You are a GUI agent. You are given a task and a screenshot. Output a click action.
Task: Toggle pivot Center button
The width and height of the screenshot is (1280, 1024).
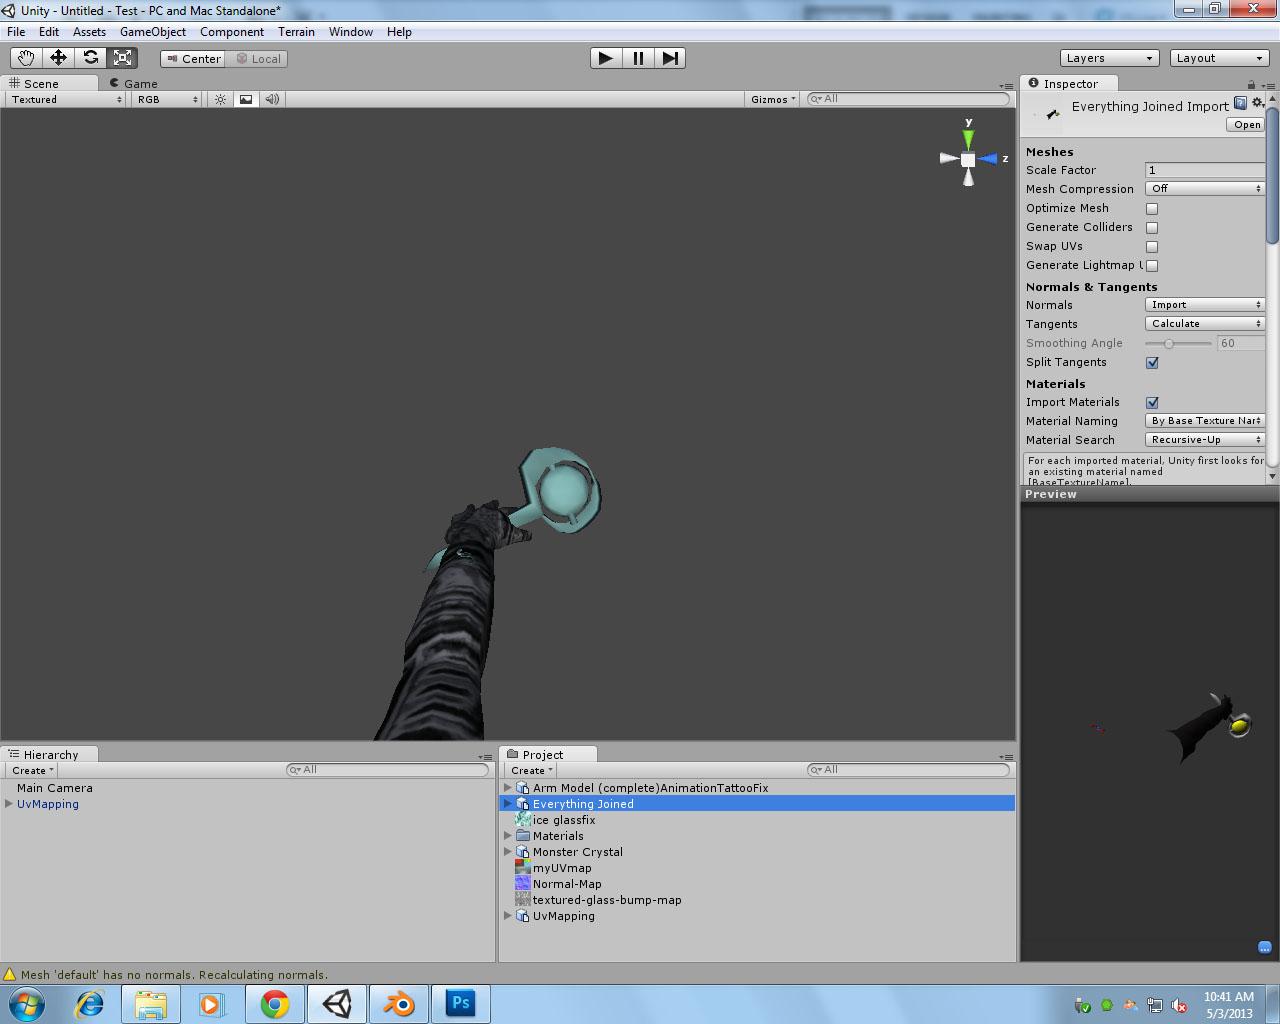pos(193,59)
